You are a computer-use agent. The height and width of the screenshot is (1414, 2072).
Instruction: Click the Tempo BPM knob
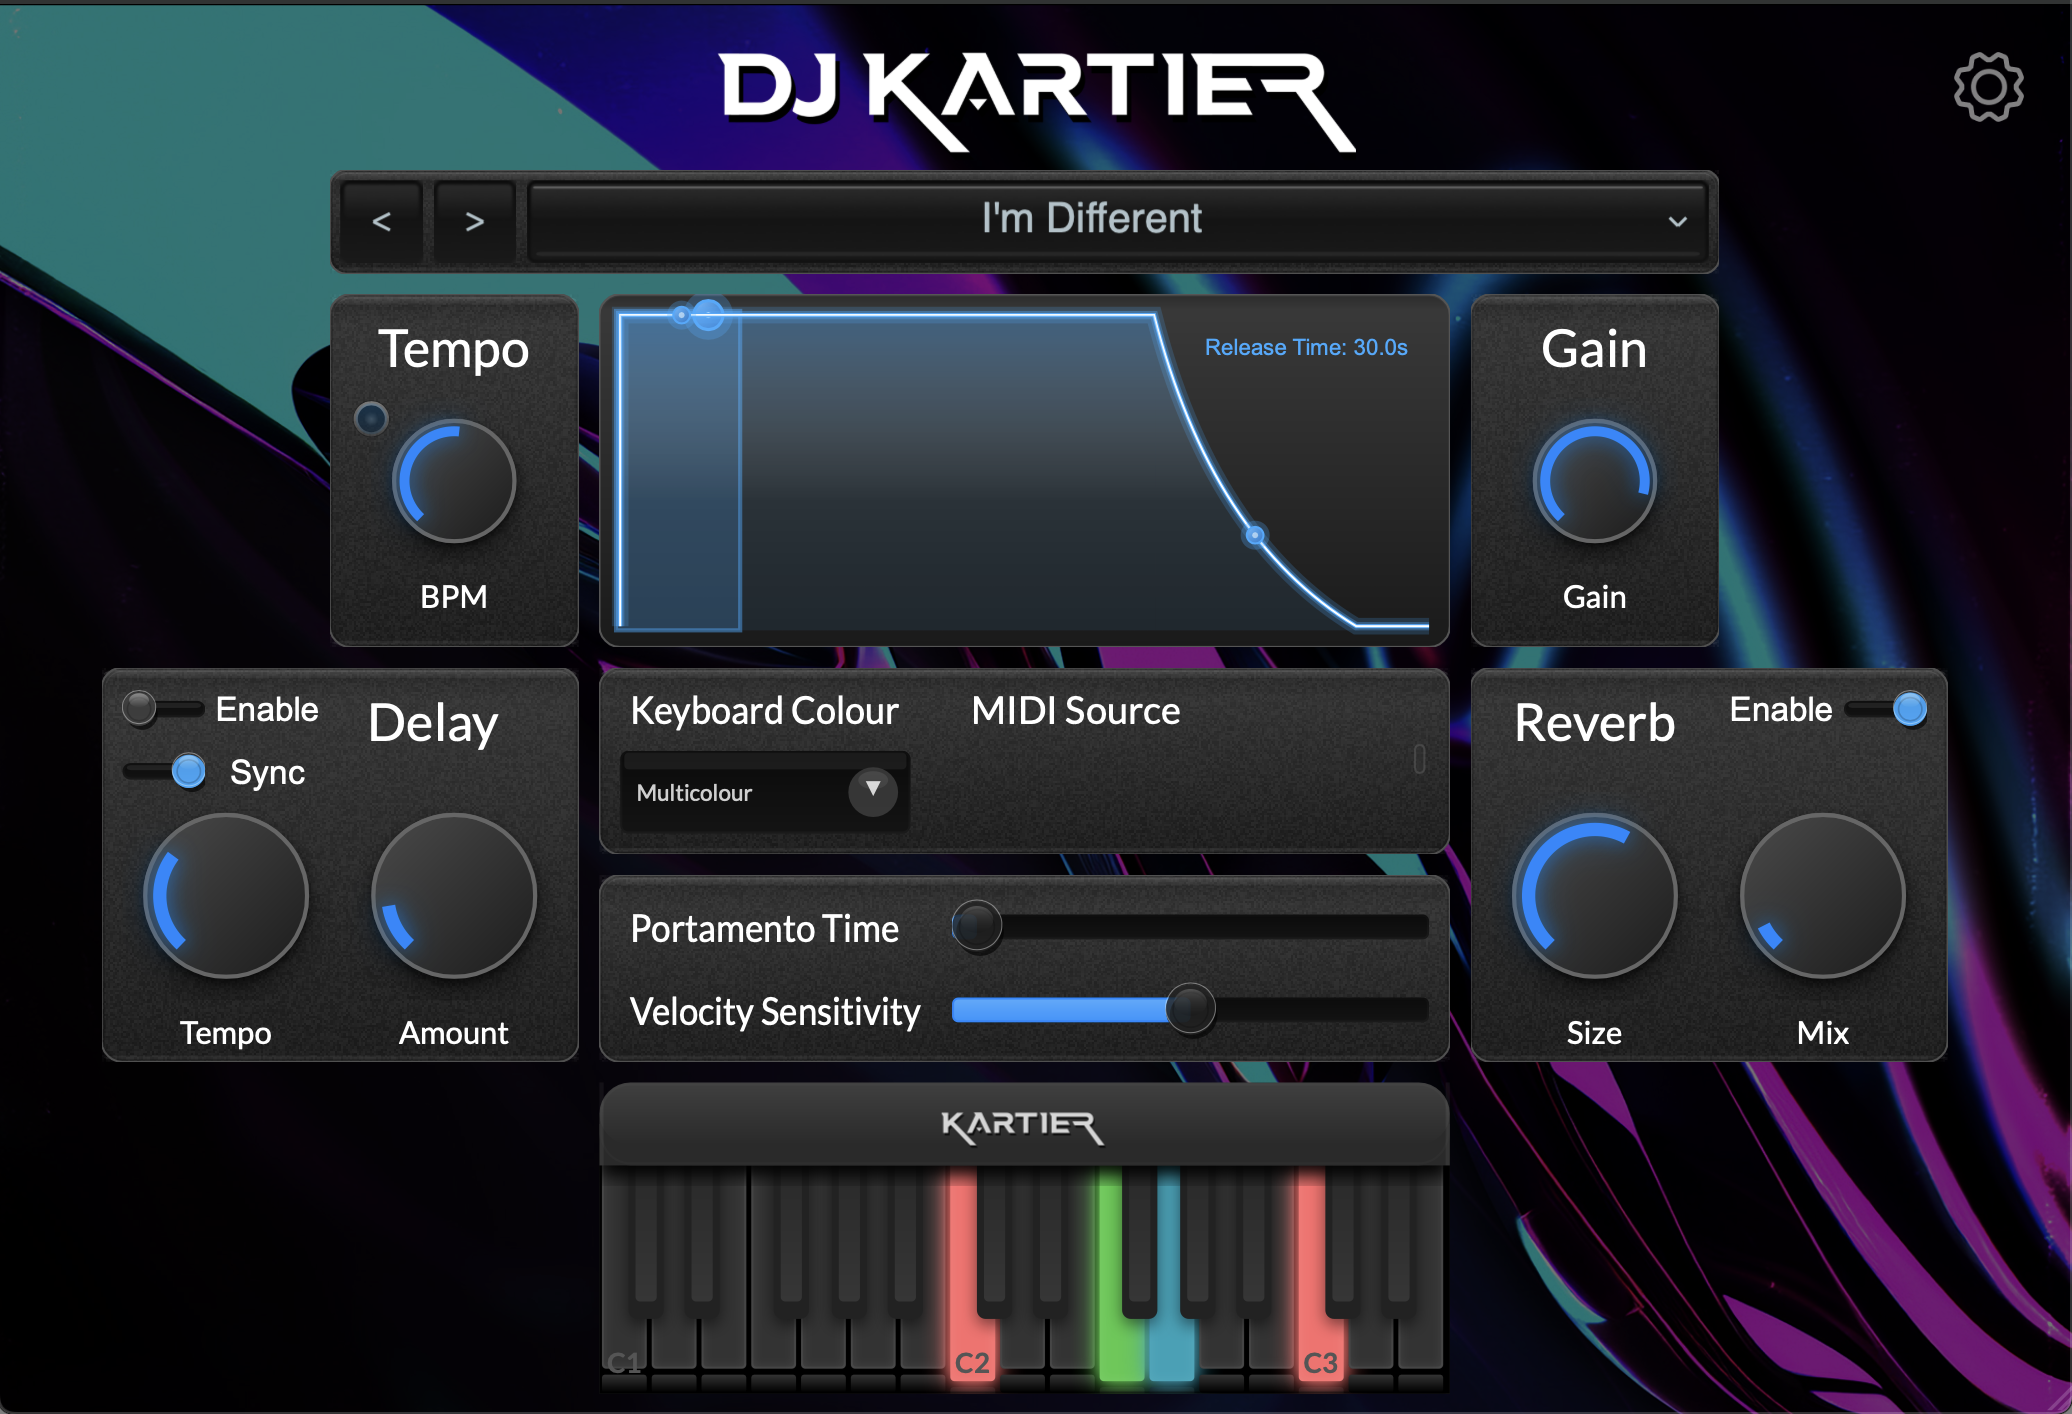point(454,481)
